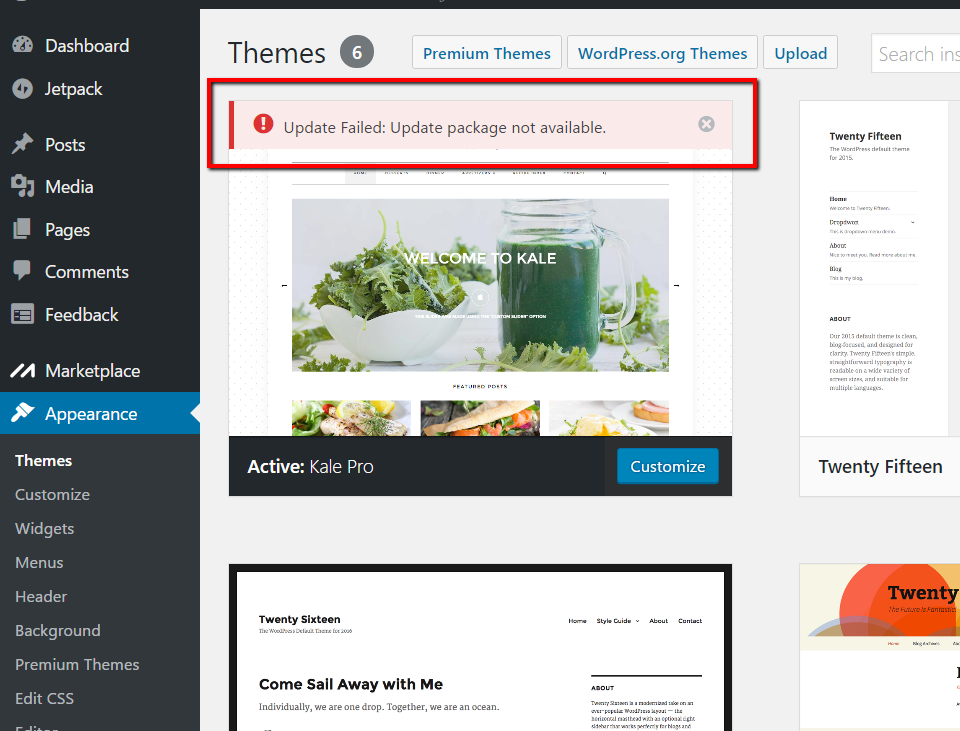Click the WordPress.org Themes button
960x731 pixels.
point(662,53)
